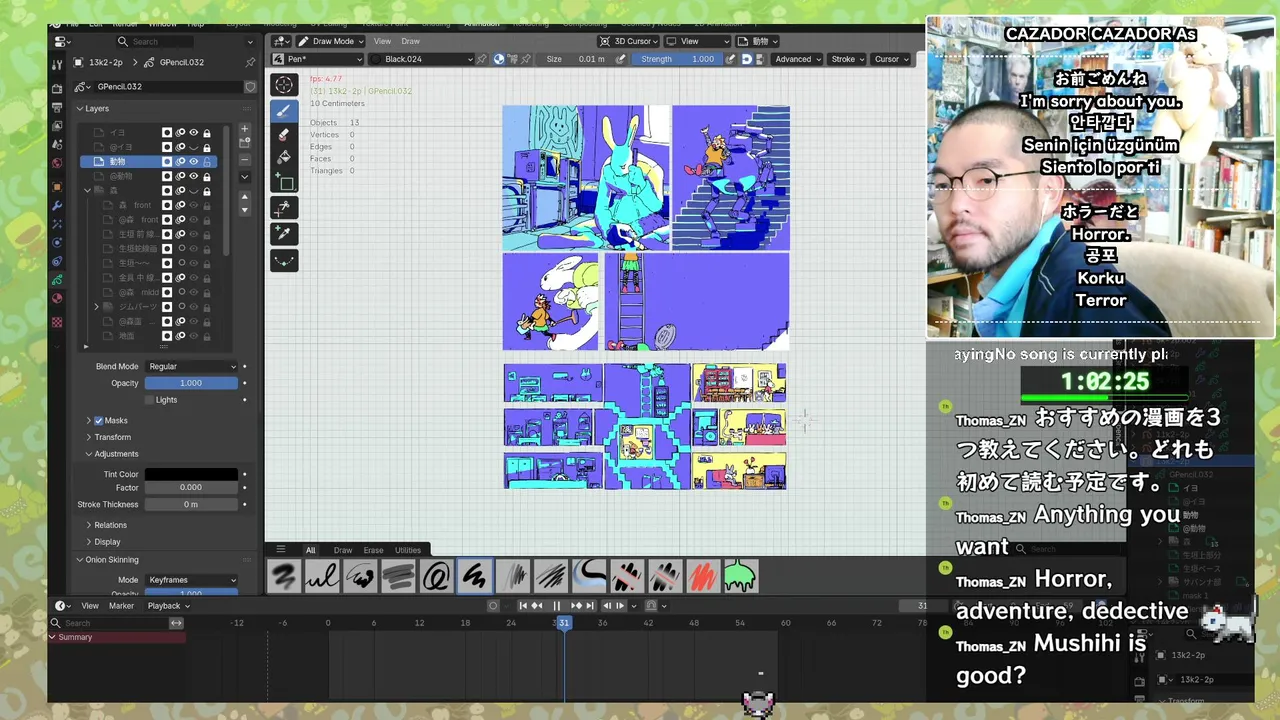Select the Box primitive tool

coord(284,183)
